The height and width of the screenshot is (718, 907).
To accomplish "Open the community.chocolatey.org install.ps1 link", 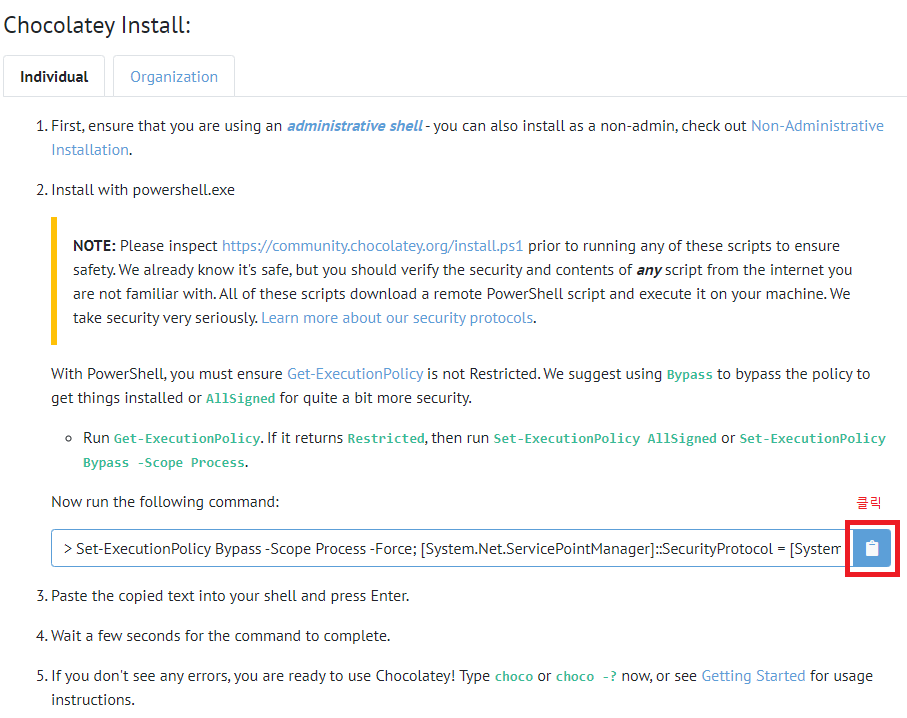I will 373,246.
